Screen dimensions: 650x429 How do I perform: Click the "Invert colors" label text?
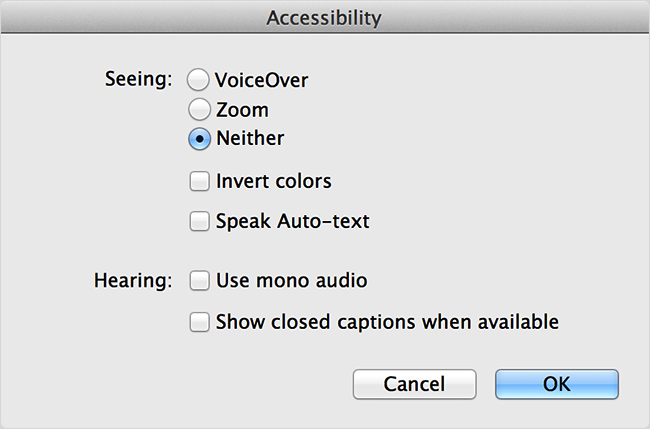click(x=273, y=182)
